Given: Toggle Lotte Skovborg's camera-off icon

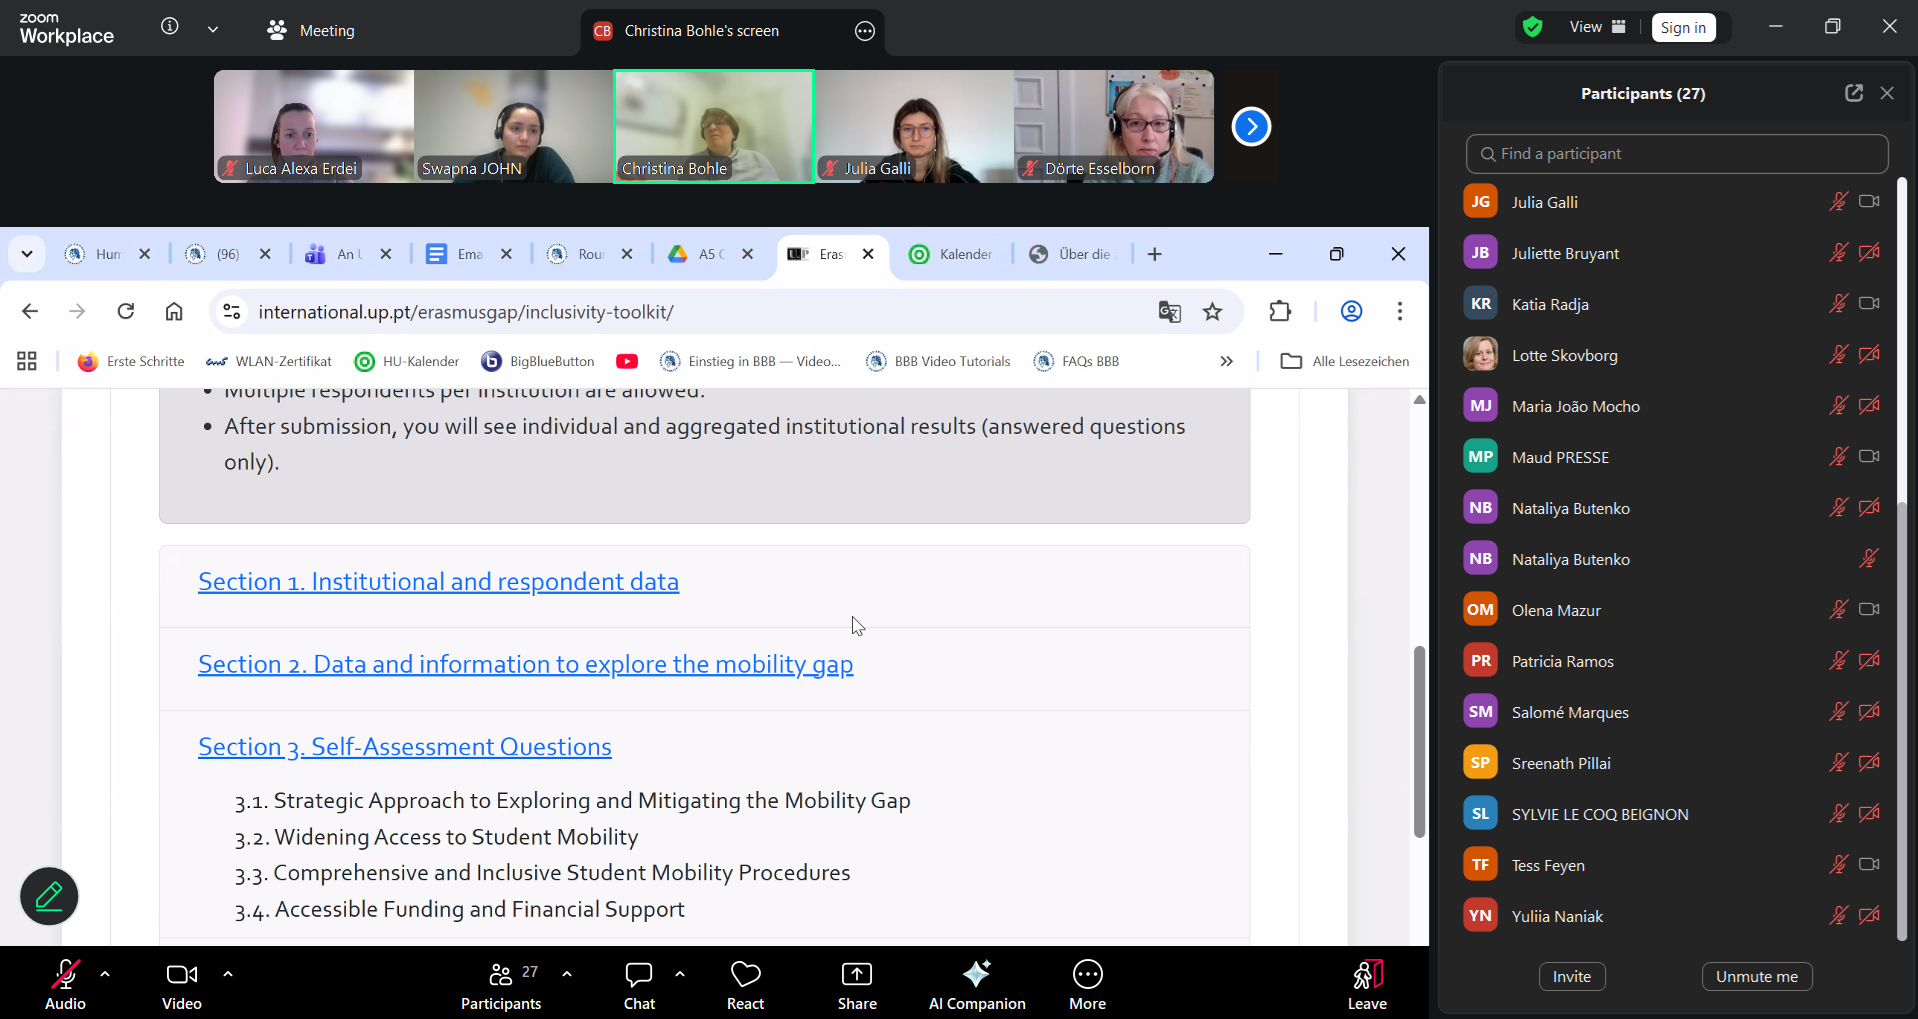Looking at the screenshot, I should 1869,355.
